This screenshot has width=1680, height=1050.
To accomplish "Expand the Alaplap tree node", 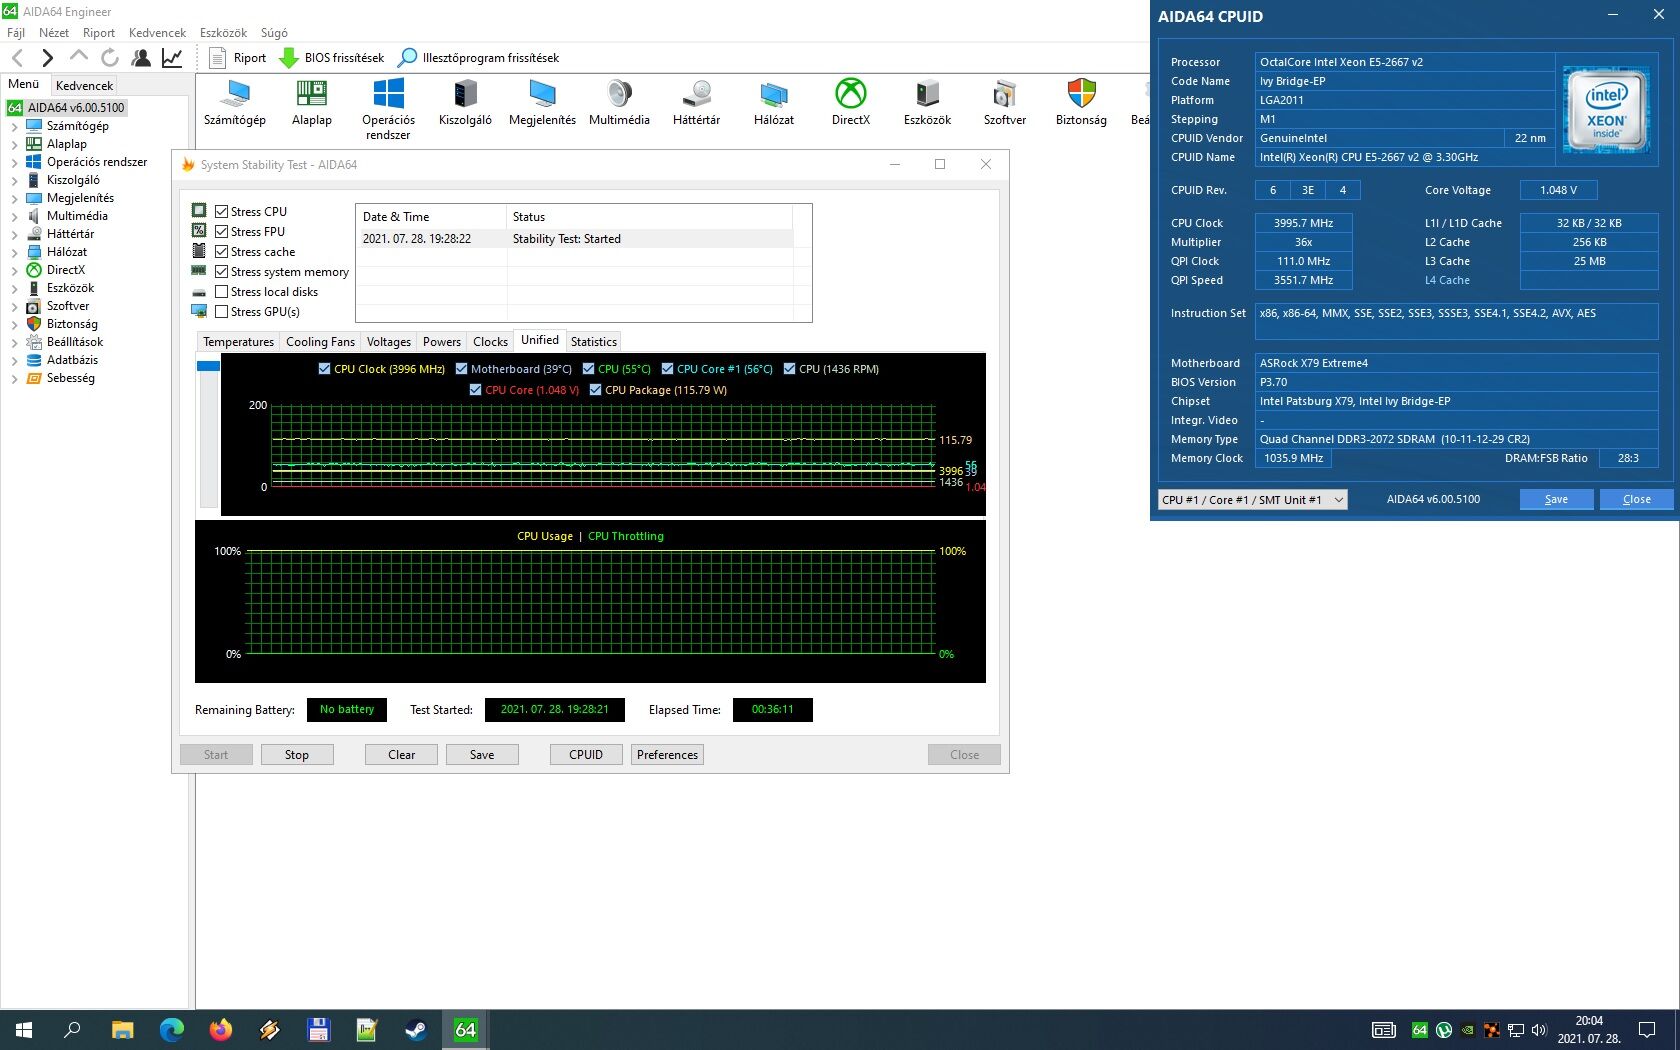I will point(14,145).
